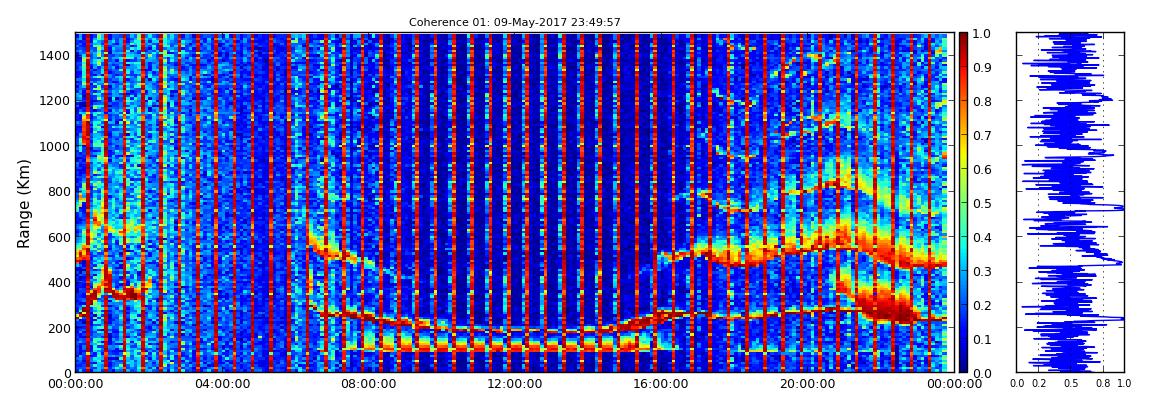The height and width of the screenshot is (407, 1150).
Task: Click the side plot 0.8 axis tick label
Action: click(1103, 384)
